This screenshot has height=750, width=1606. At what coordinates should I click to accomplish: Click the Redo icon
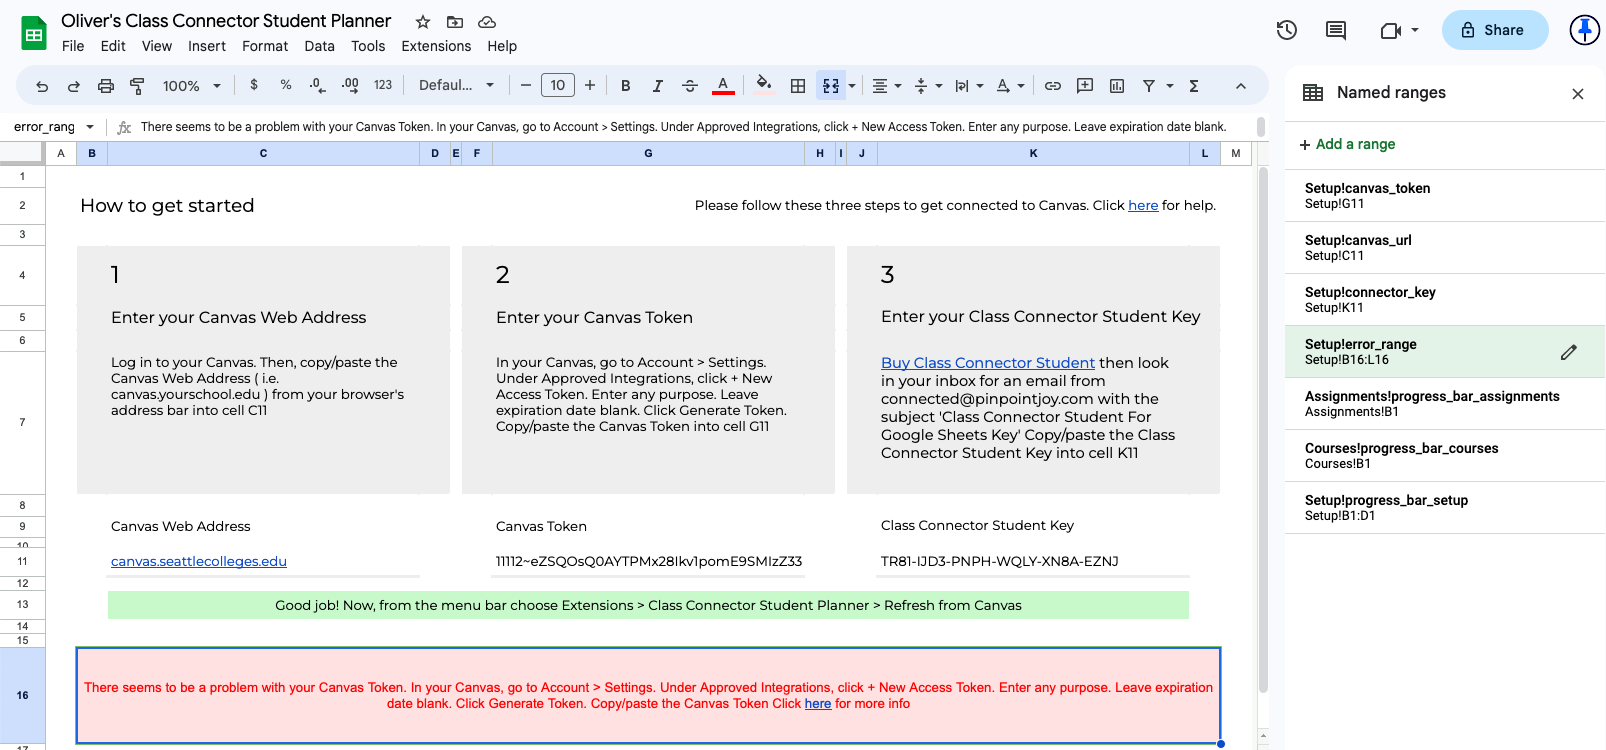point(74,86)
